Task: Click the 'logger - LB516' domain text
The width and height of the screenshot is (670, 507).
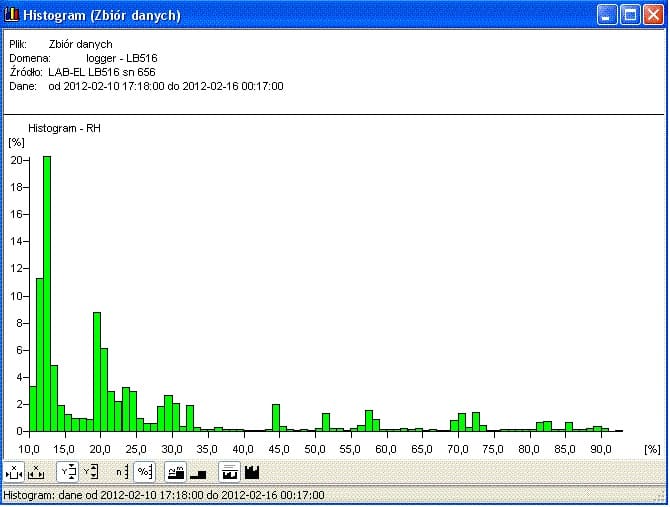Action: pos(122,58)
